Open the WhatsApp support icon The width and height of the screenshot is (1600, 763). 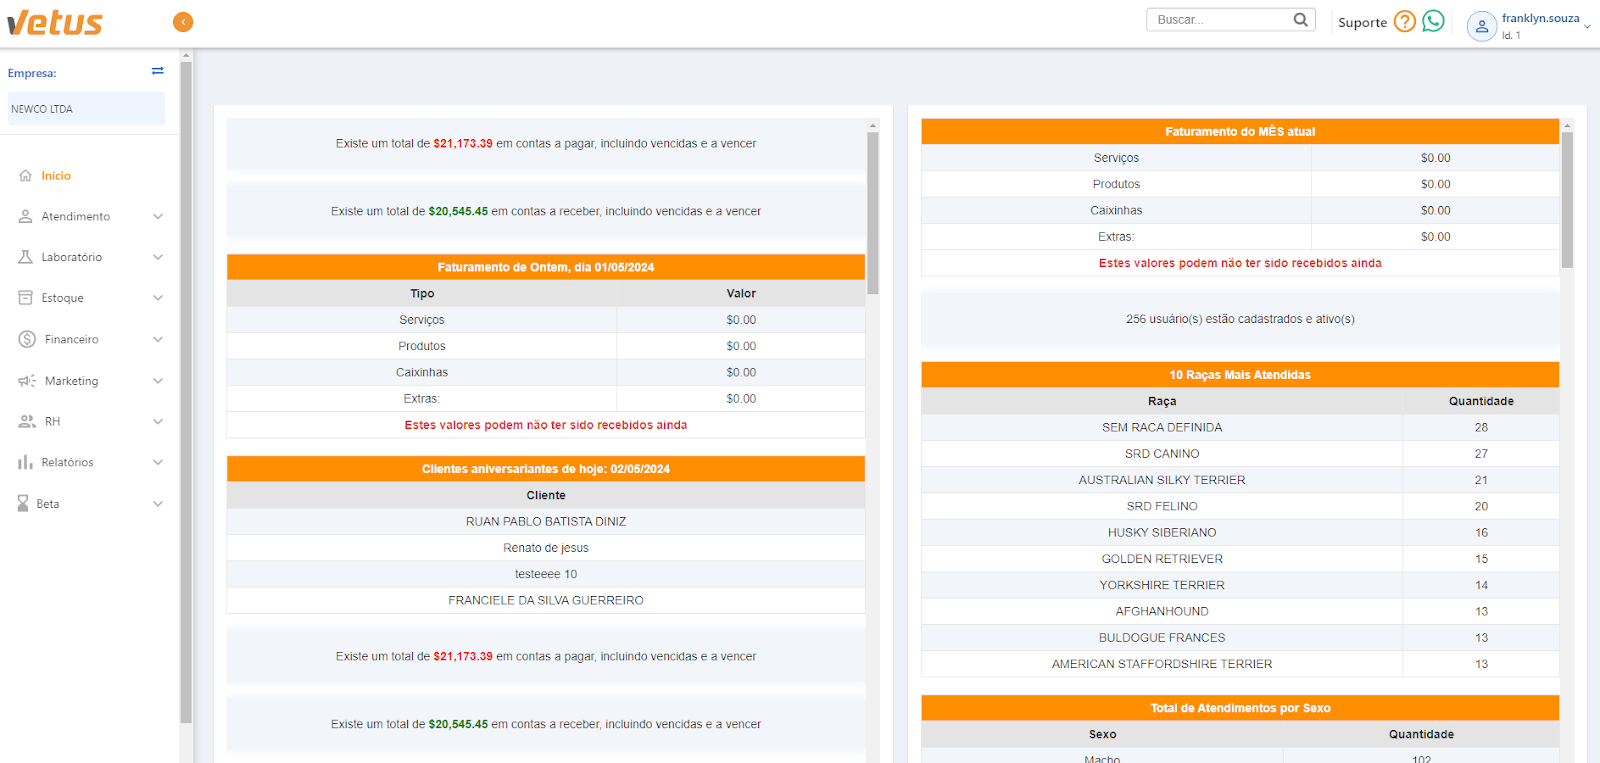1433,21
